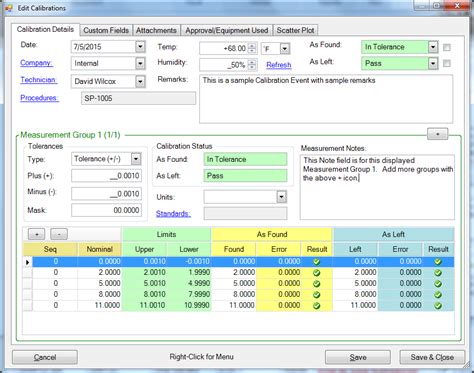This screenshot has width=474, height=373.
Task: Click the Technician link
Action: 39,80
